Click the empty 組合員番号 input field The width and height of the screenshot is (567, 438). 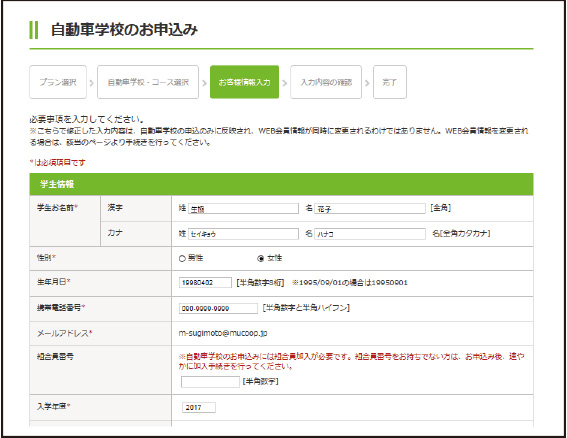coord(210,382)
